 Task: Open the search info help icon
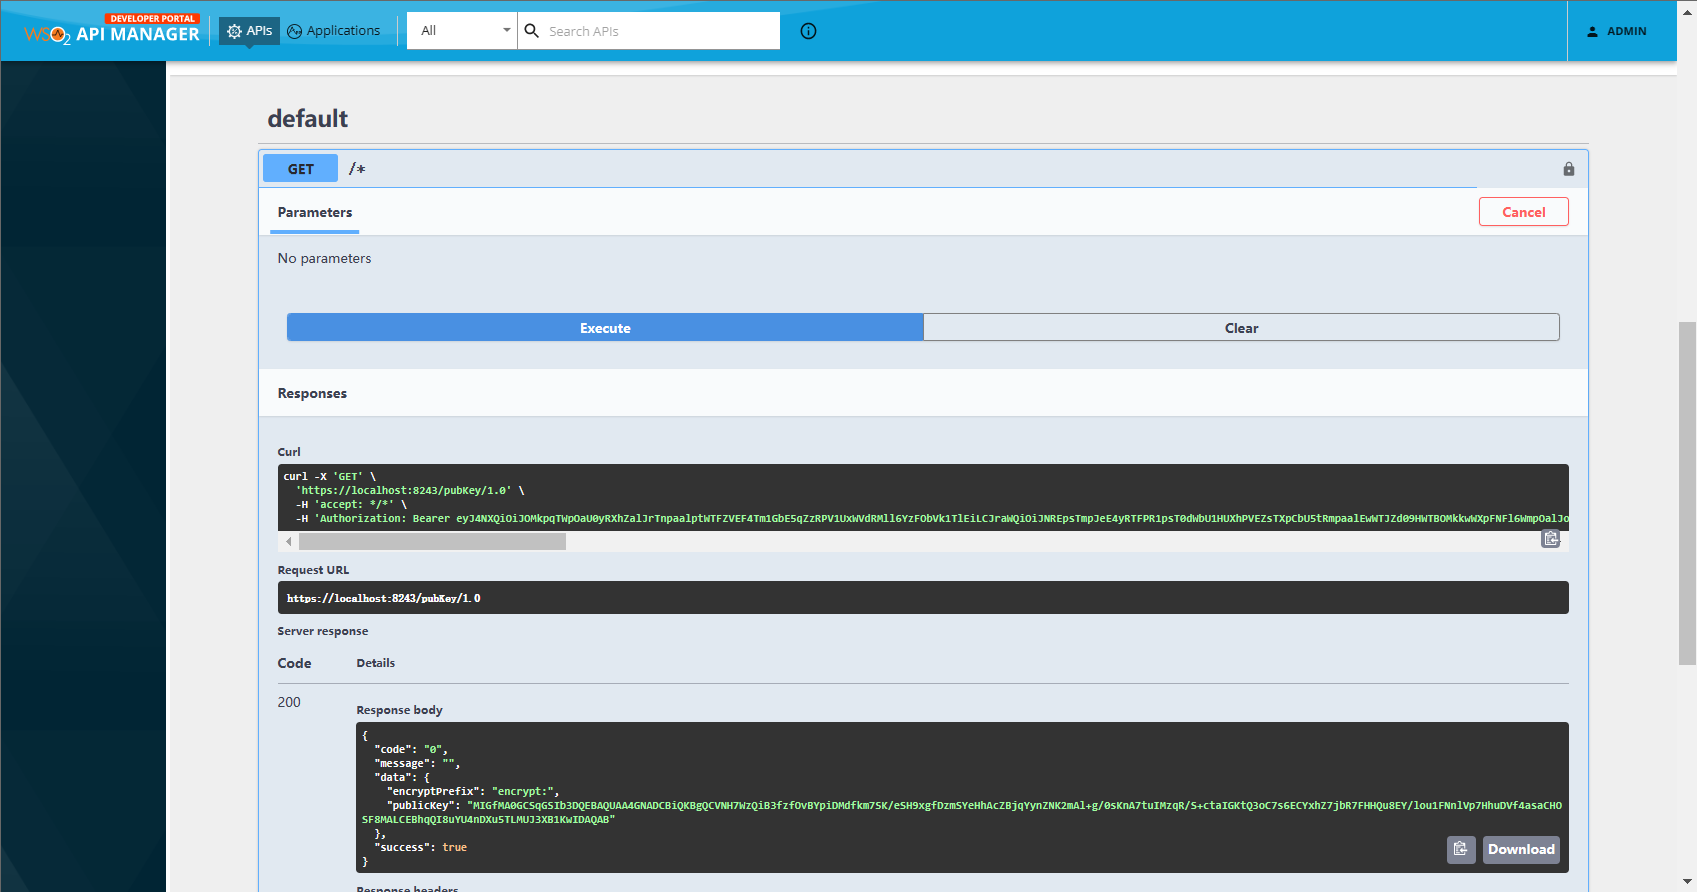point(809,31)
